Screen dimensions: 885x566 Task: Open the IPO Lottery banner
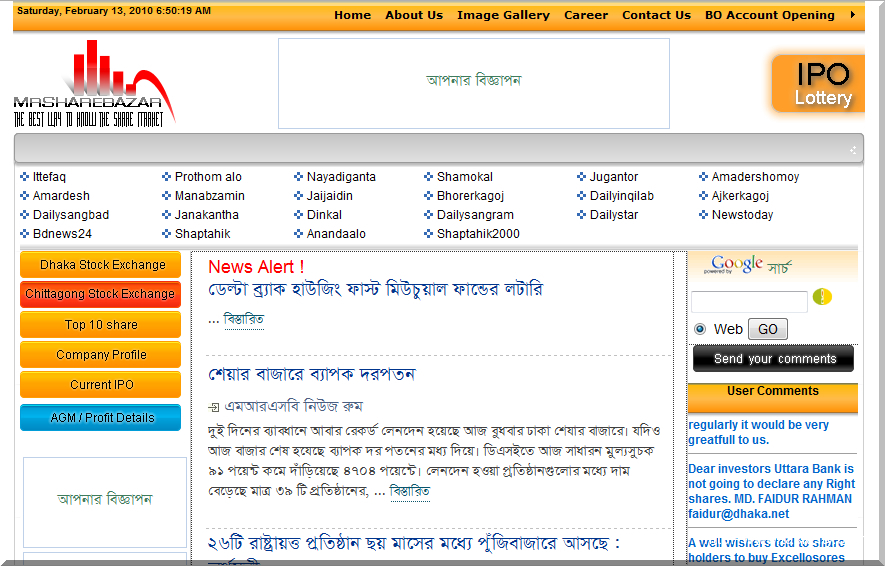pos(820,84)
